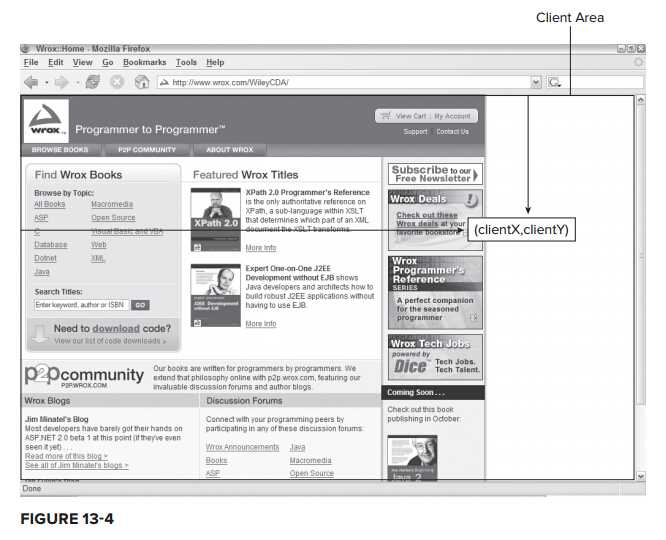Click the Support link in header
This screenshot has height=540, width=666.
415,132
